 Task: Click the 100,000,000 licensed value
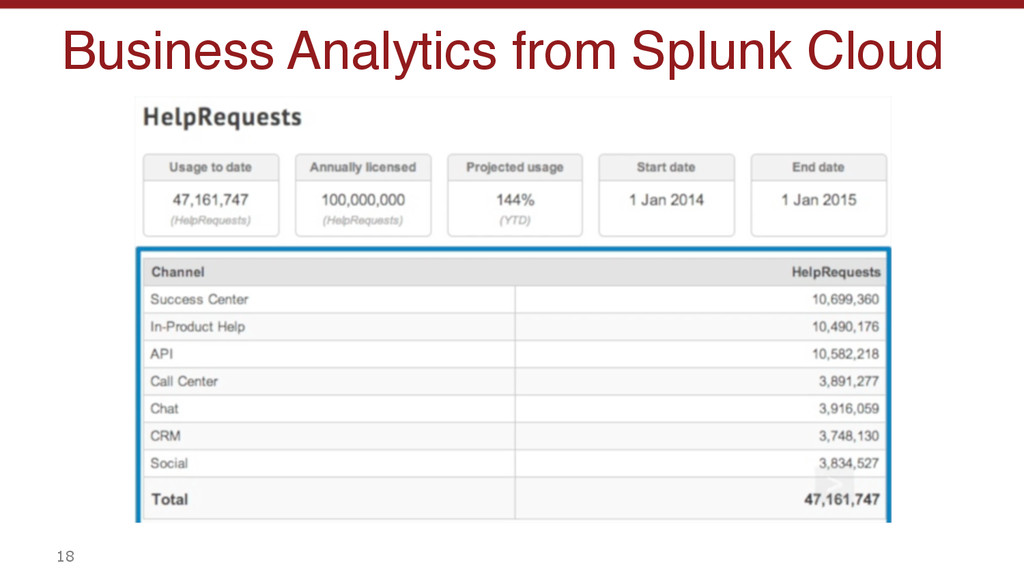(363, 200)
